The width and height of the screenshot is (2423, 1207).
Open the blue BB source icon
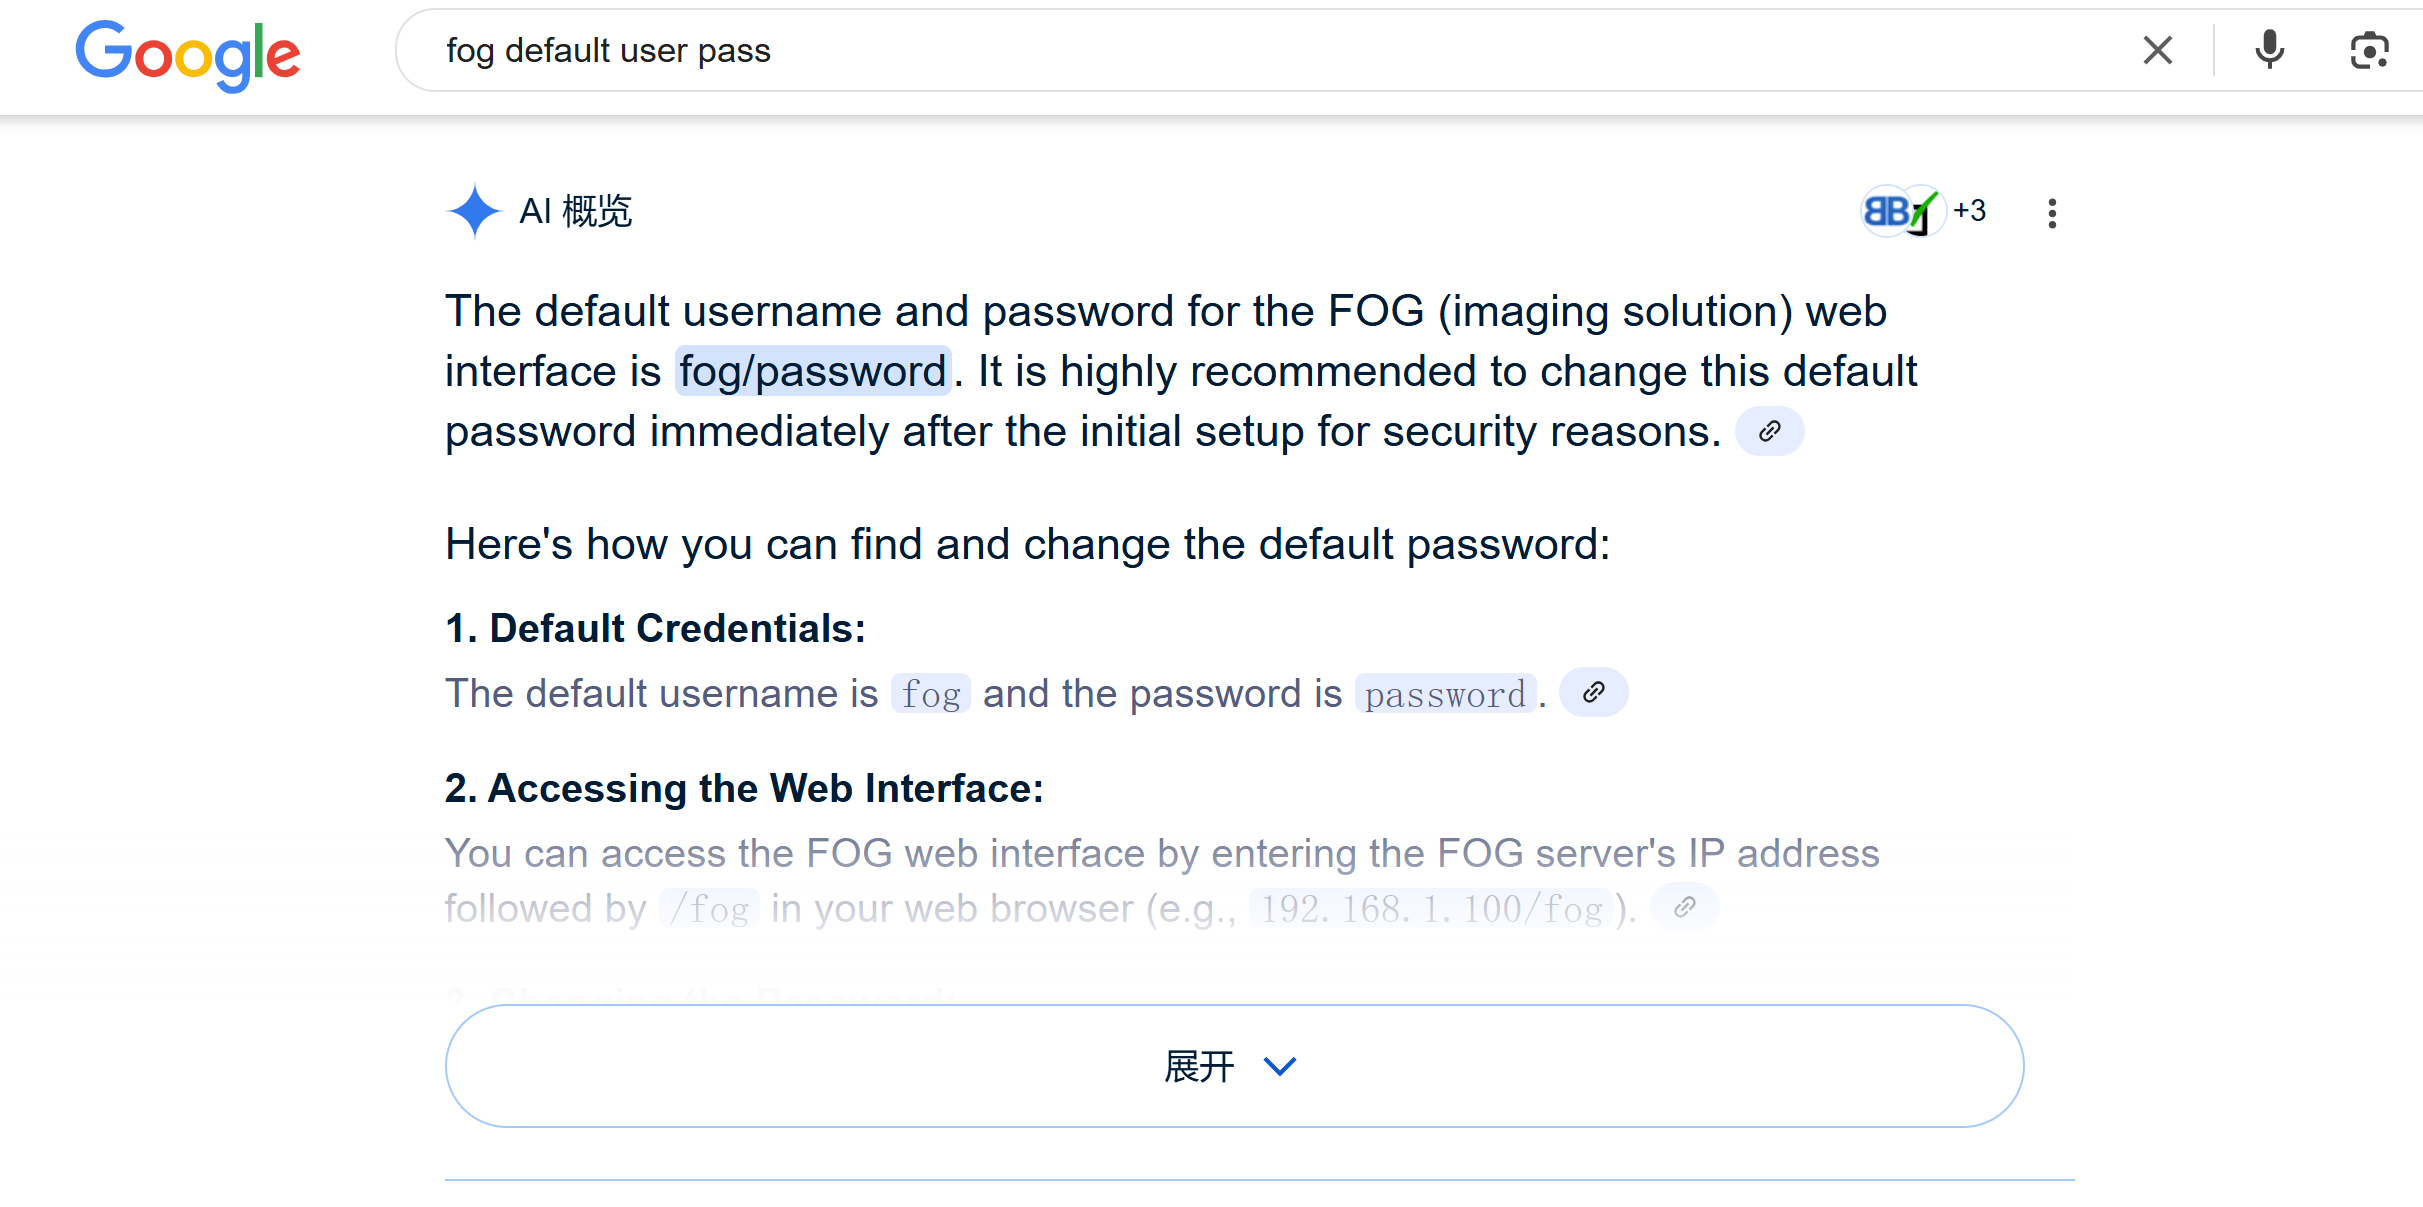tap(1884, 211)
